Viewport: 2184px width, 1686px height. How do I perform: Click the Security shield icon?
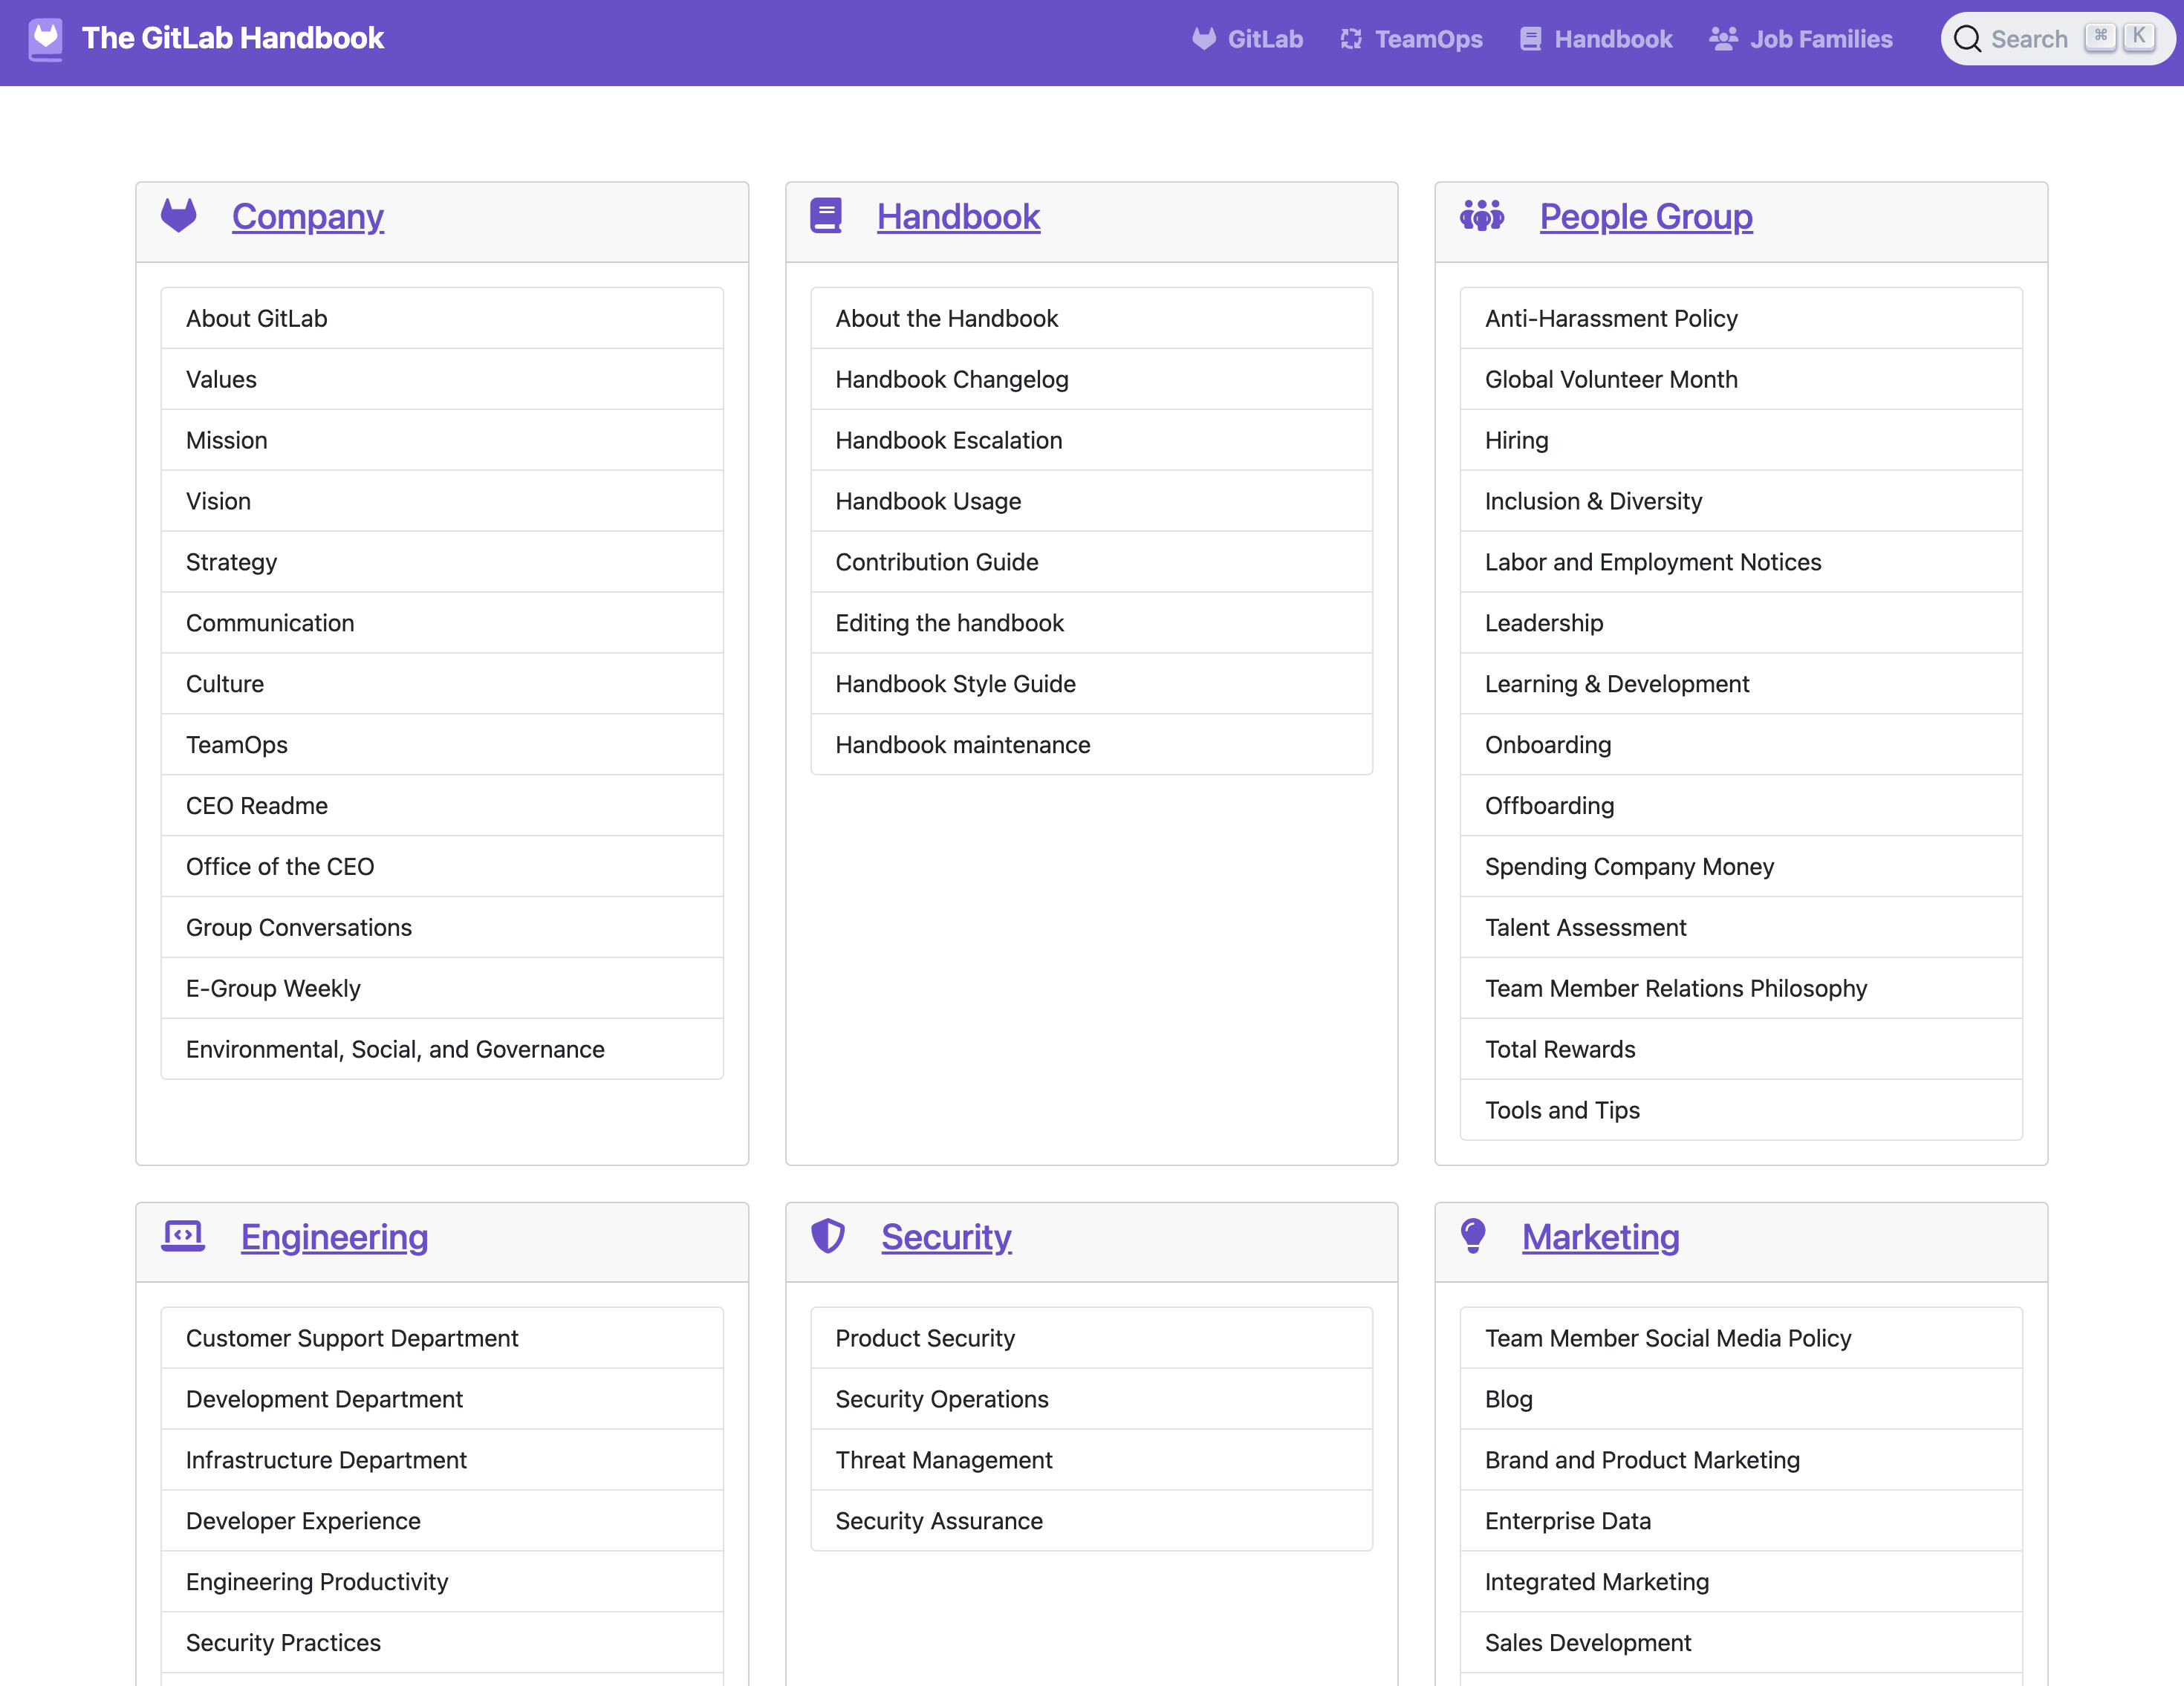point(828,1236)
